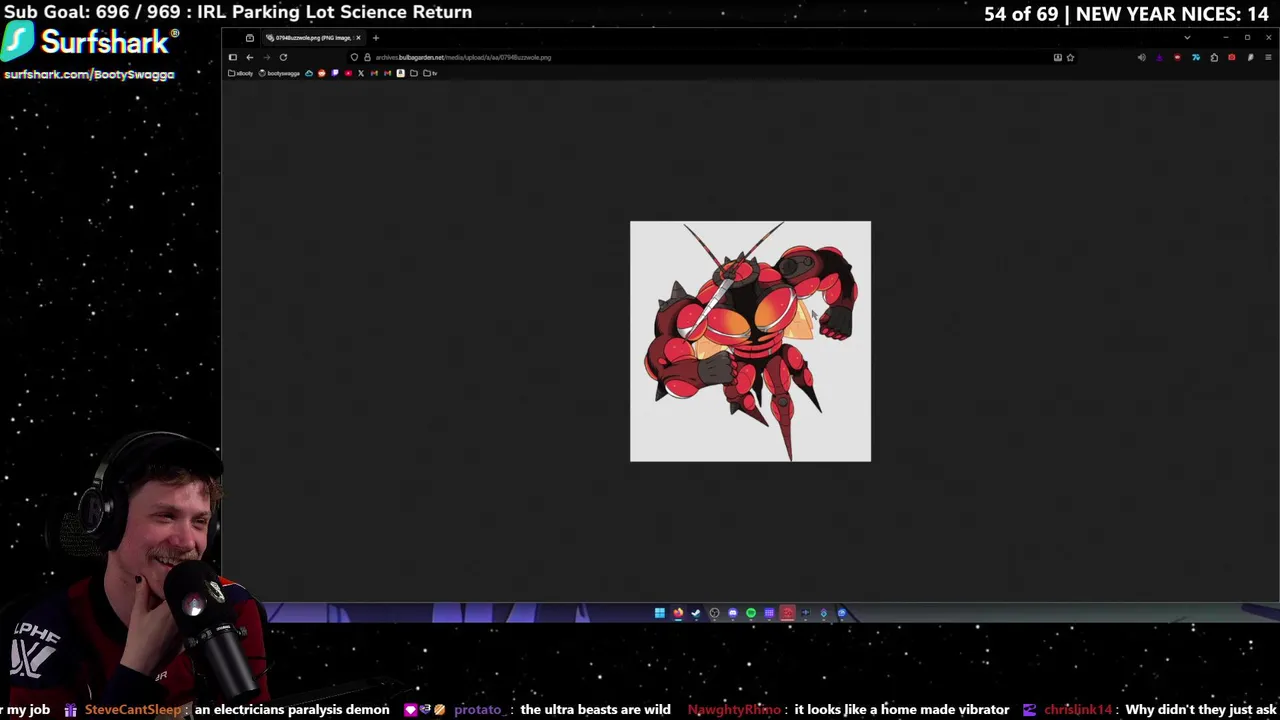
Task: Bookmark this page with the star icon
Action: pos(1070,58)
